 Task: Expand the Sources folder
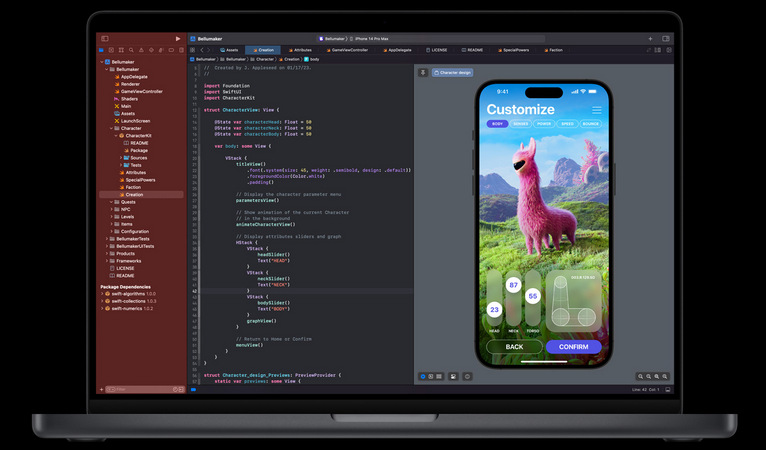click(x=121, y=158)
